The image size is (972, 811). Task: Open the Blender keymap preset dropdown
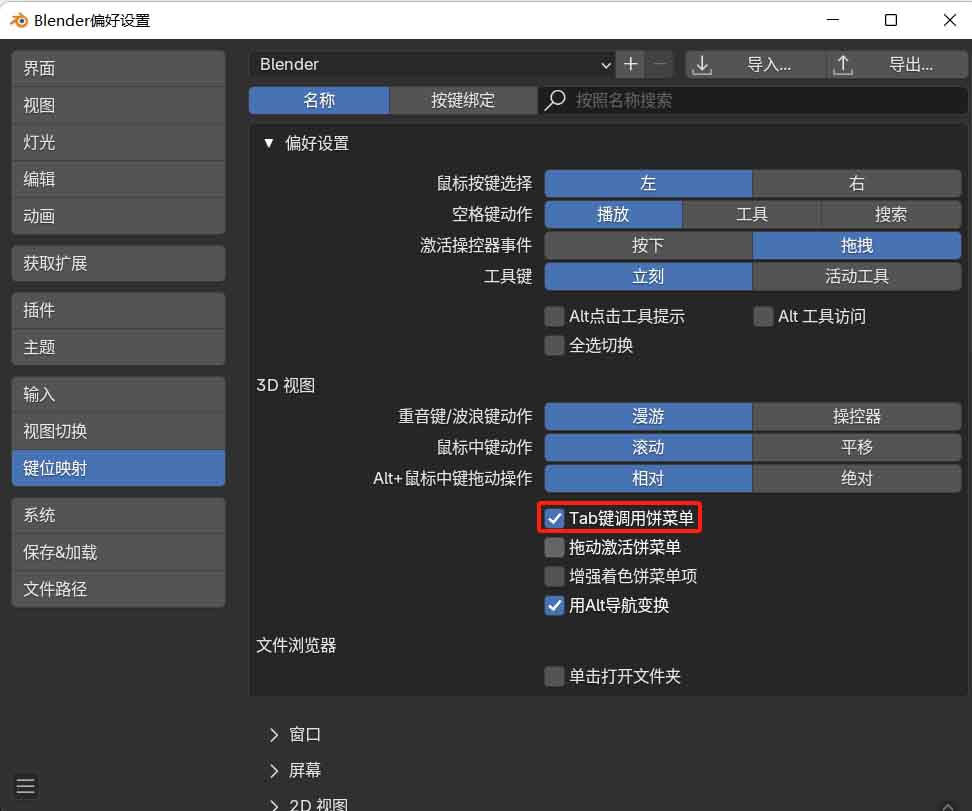pyautogui.click(x=433, y=64)
